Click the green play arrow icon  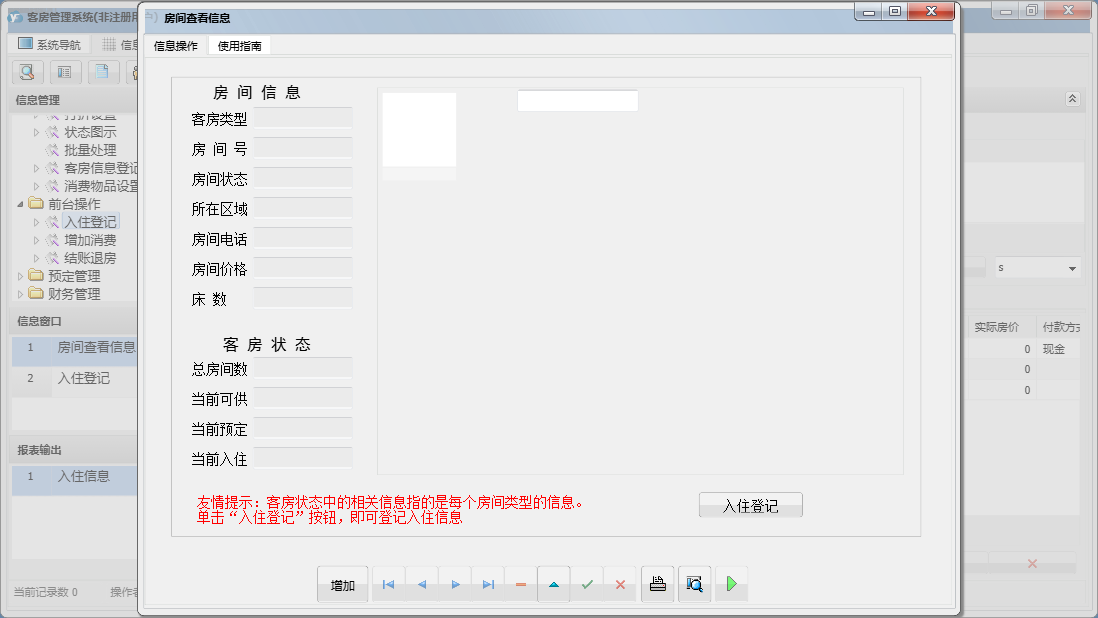tap(732, 584)
